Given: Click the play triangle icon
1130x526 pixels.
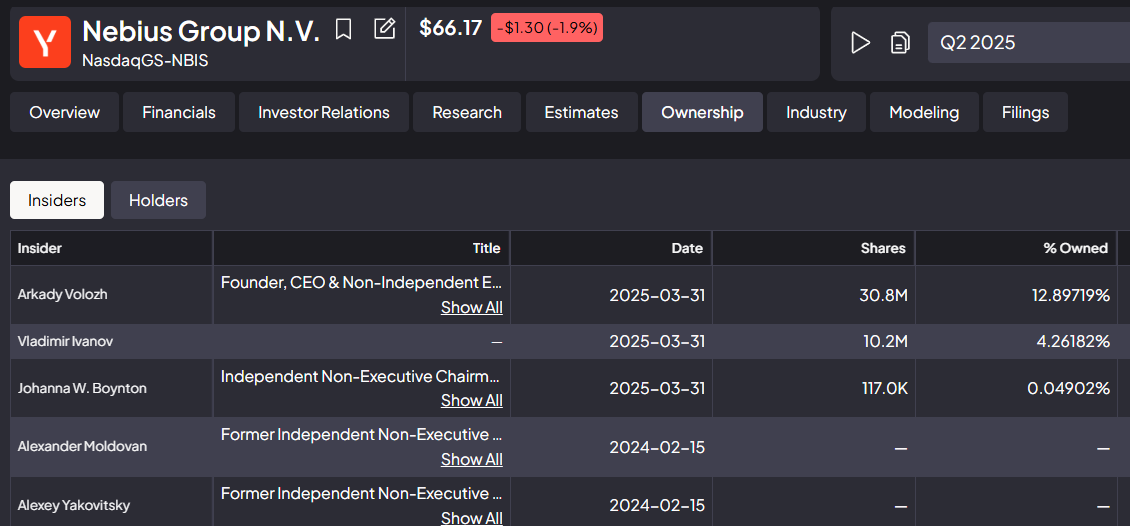Looking at the screenshot, I should [860, 43].
